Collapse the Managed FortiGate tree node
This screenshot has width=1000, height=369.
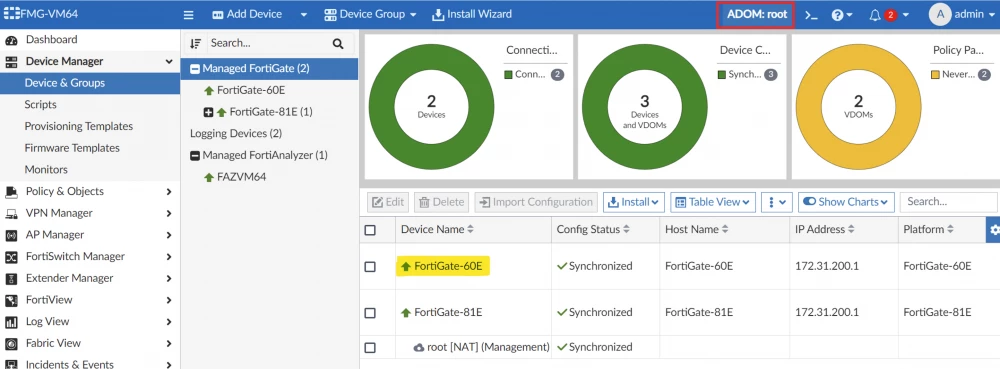195,68
